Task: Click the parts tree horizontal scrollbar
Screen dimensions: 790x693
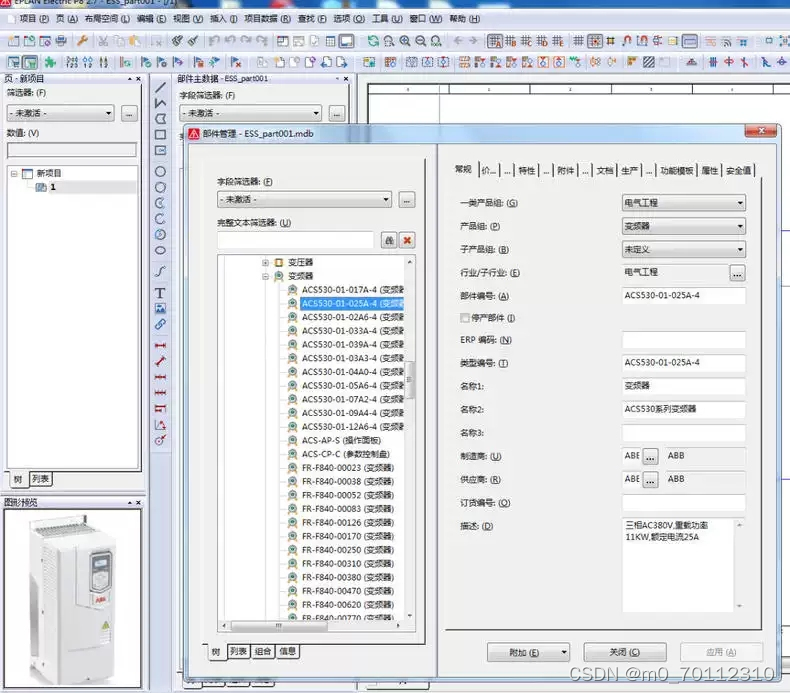Action: click(x=279, y=625)
